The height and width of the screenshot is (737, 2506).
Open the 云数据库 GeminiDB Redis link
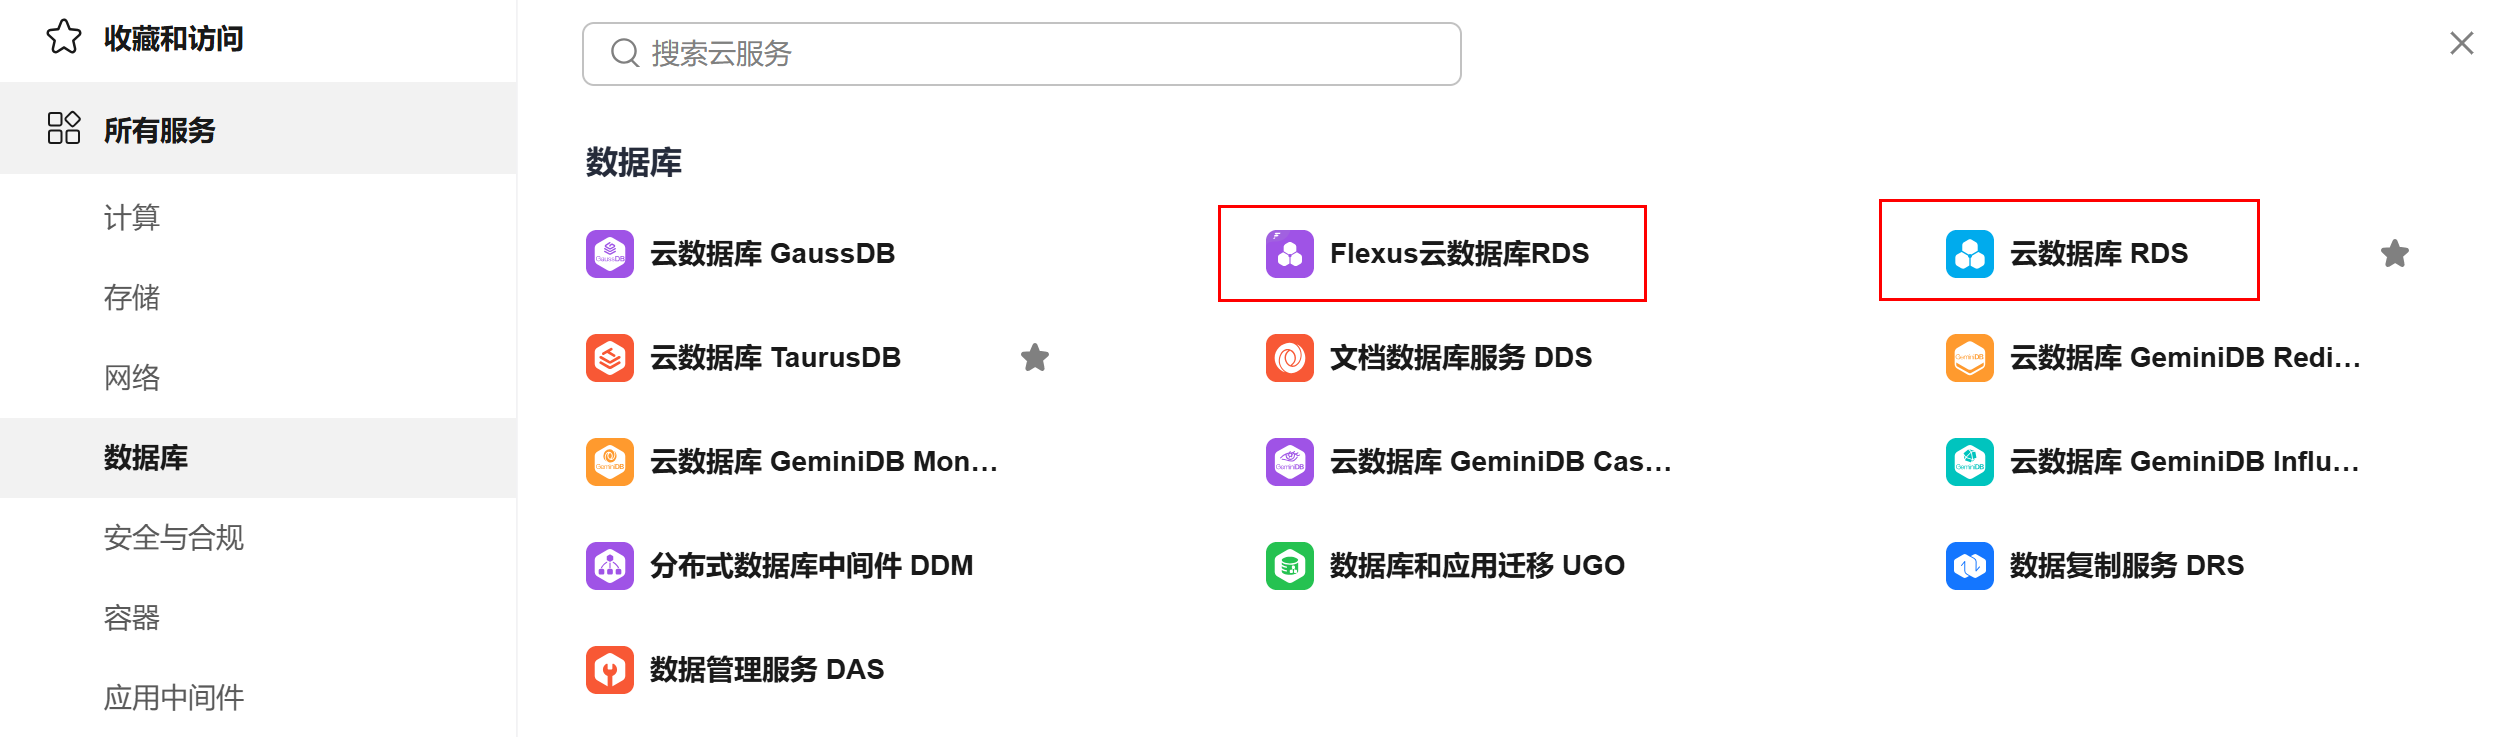pos(2184,358)
